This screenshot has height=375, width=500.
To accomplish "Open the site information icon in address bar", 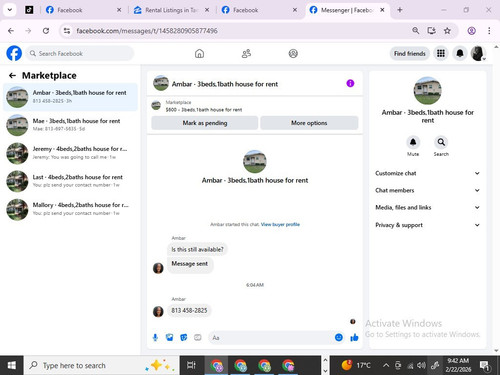I will (67, 31).
